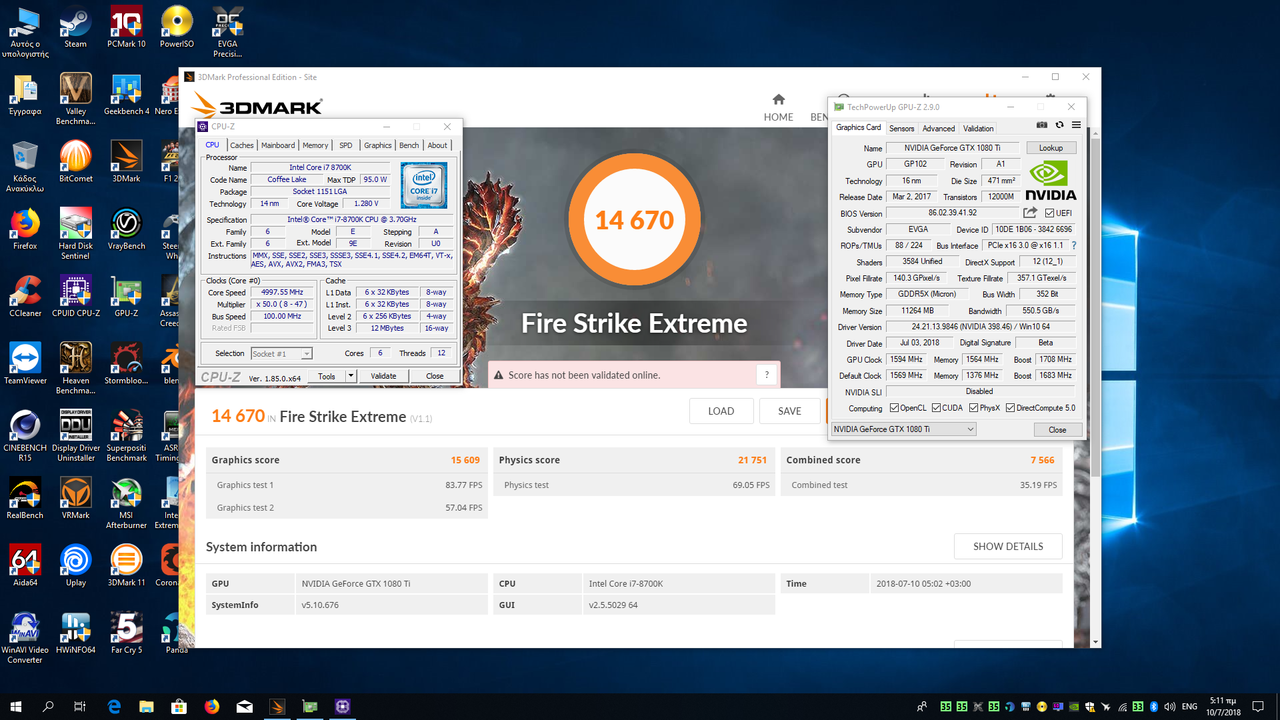
Task: Open the Steam desktop shortcut
Action: tap(75, 27)
